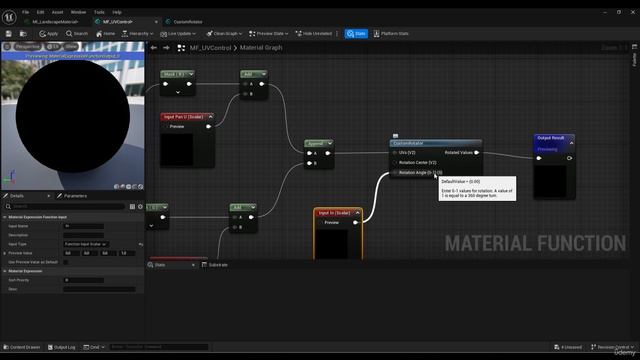This screenshot has height=360, width=640.
Task: Open the Content Drawer
Action: click(22, 347)
